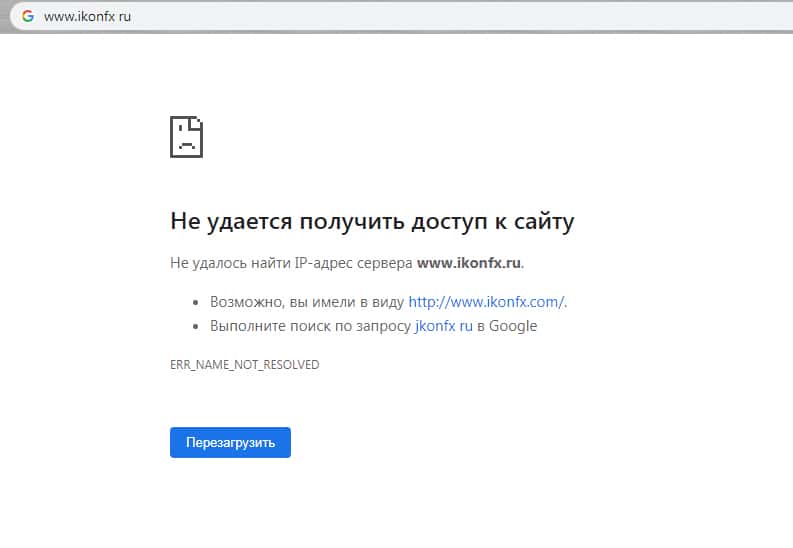Click the sad page error icon
This screenshot has width=793, height=548.
(186, 137)
